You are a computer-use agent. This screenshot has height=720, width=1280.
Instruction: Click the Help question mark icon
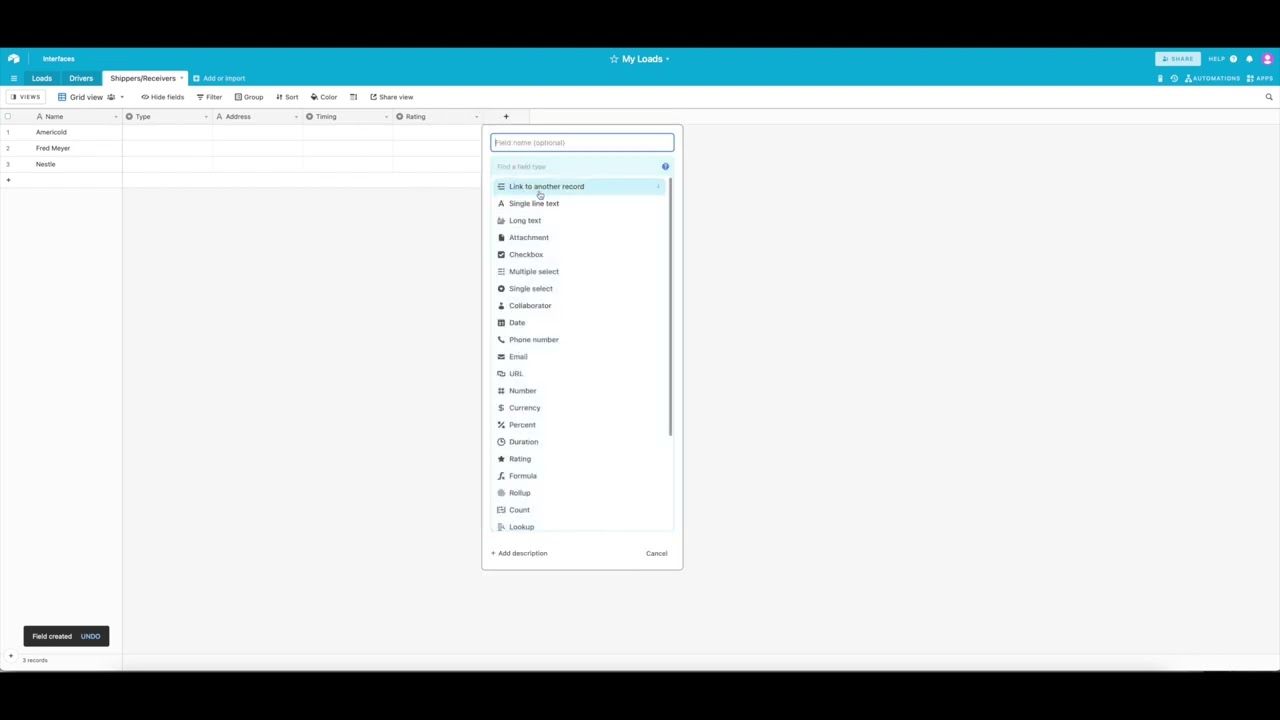(1233, 59)
